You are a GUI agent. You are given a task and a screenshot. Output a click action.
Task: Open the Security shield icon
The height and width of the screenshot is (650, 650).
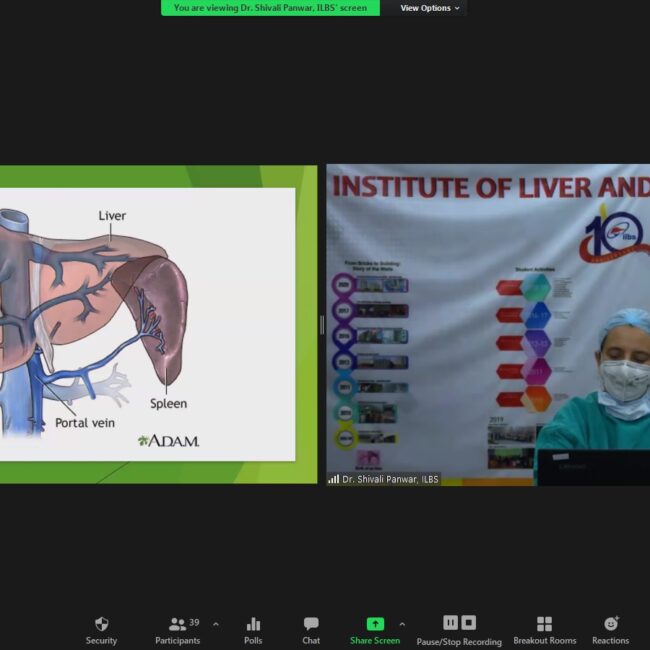click(101, 624)
